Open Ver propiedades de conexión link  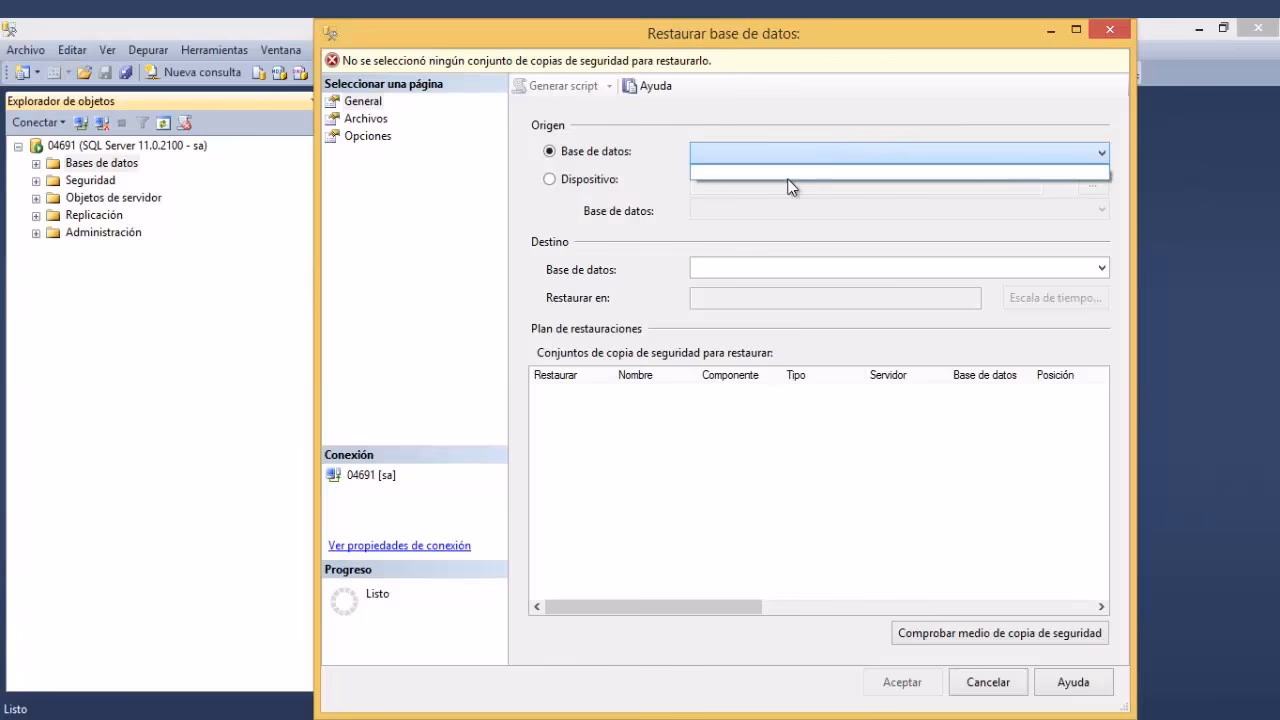399,546
